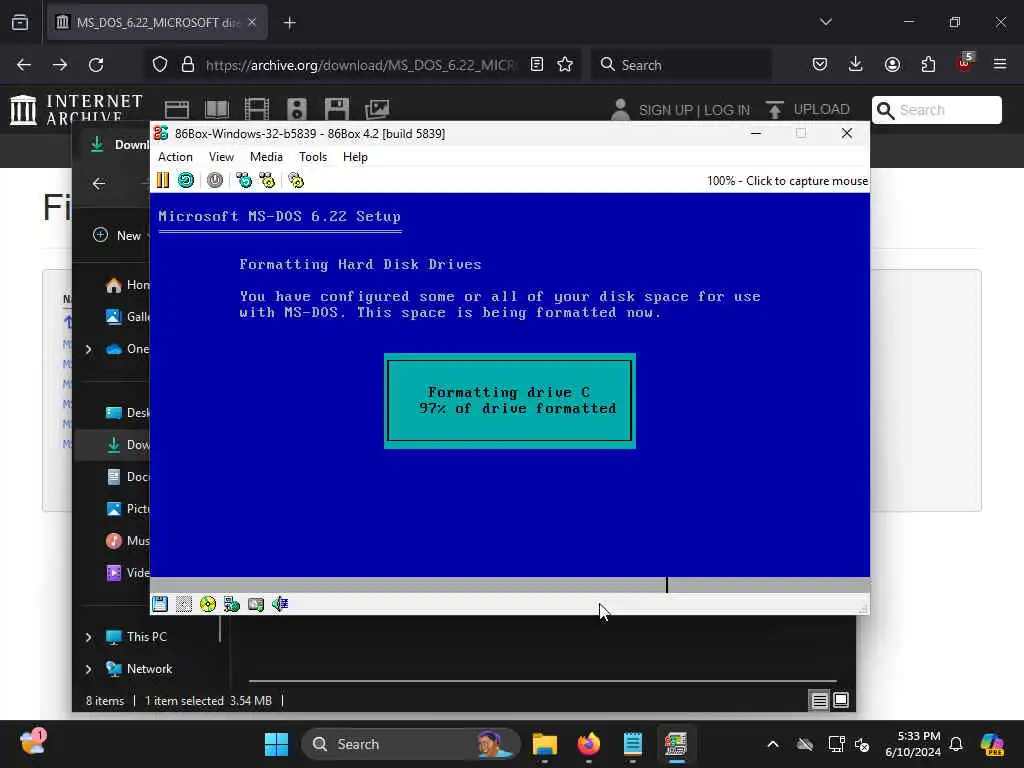
Task: Click the ACPI shutdown power icon
Action: [215, 180]
